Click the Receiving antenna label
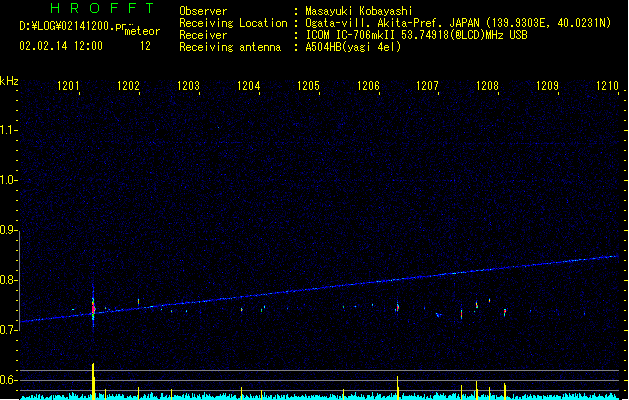This screenshot has height=400, width=629. (230, 47)
